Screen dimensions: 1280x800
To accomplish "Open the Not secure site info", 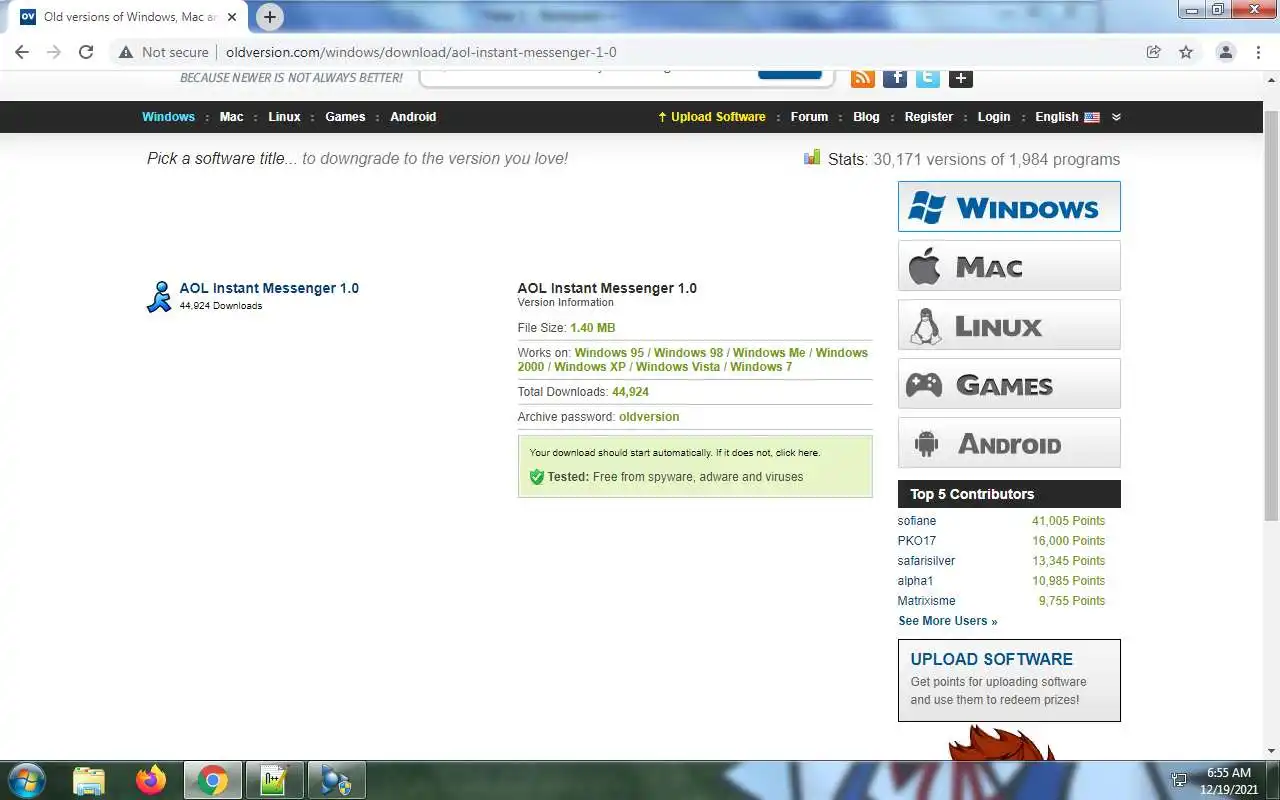I will pos(164,52).
